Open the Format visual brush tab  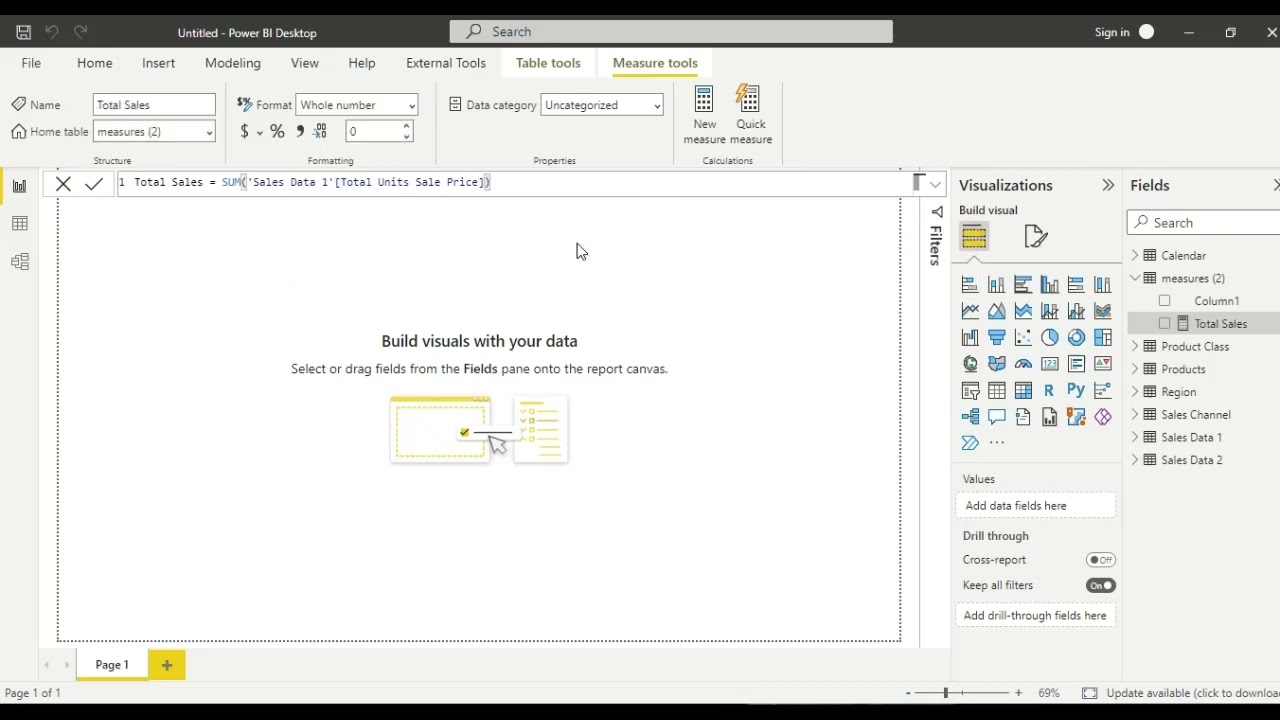(1036, 237)
